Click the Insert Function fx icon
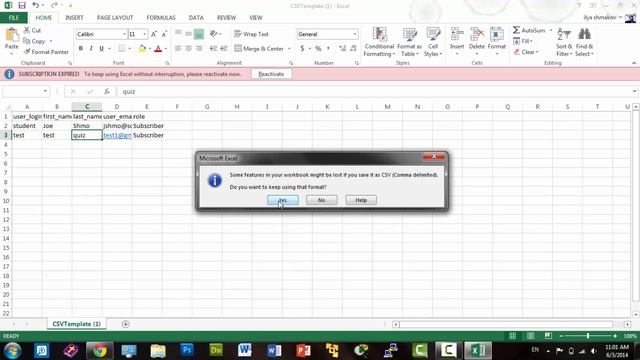Image resolution: width=640 pixels, height=360 pixels. (x=107, y=91)
